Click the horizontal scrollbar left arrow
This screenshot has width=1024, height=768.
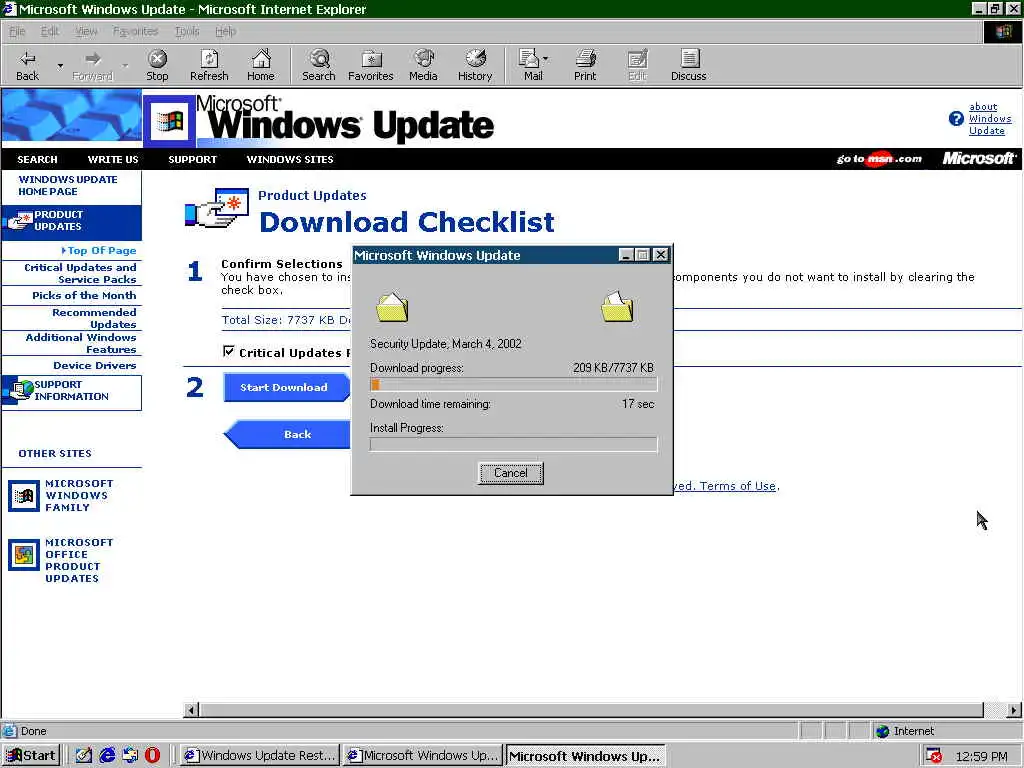[x=191, y=710]
